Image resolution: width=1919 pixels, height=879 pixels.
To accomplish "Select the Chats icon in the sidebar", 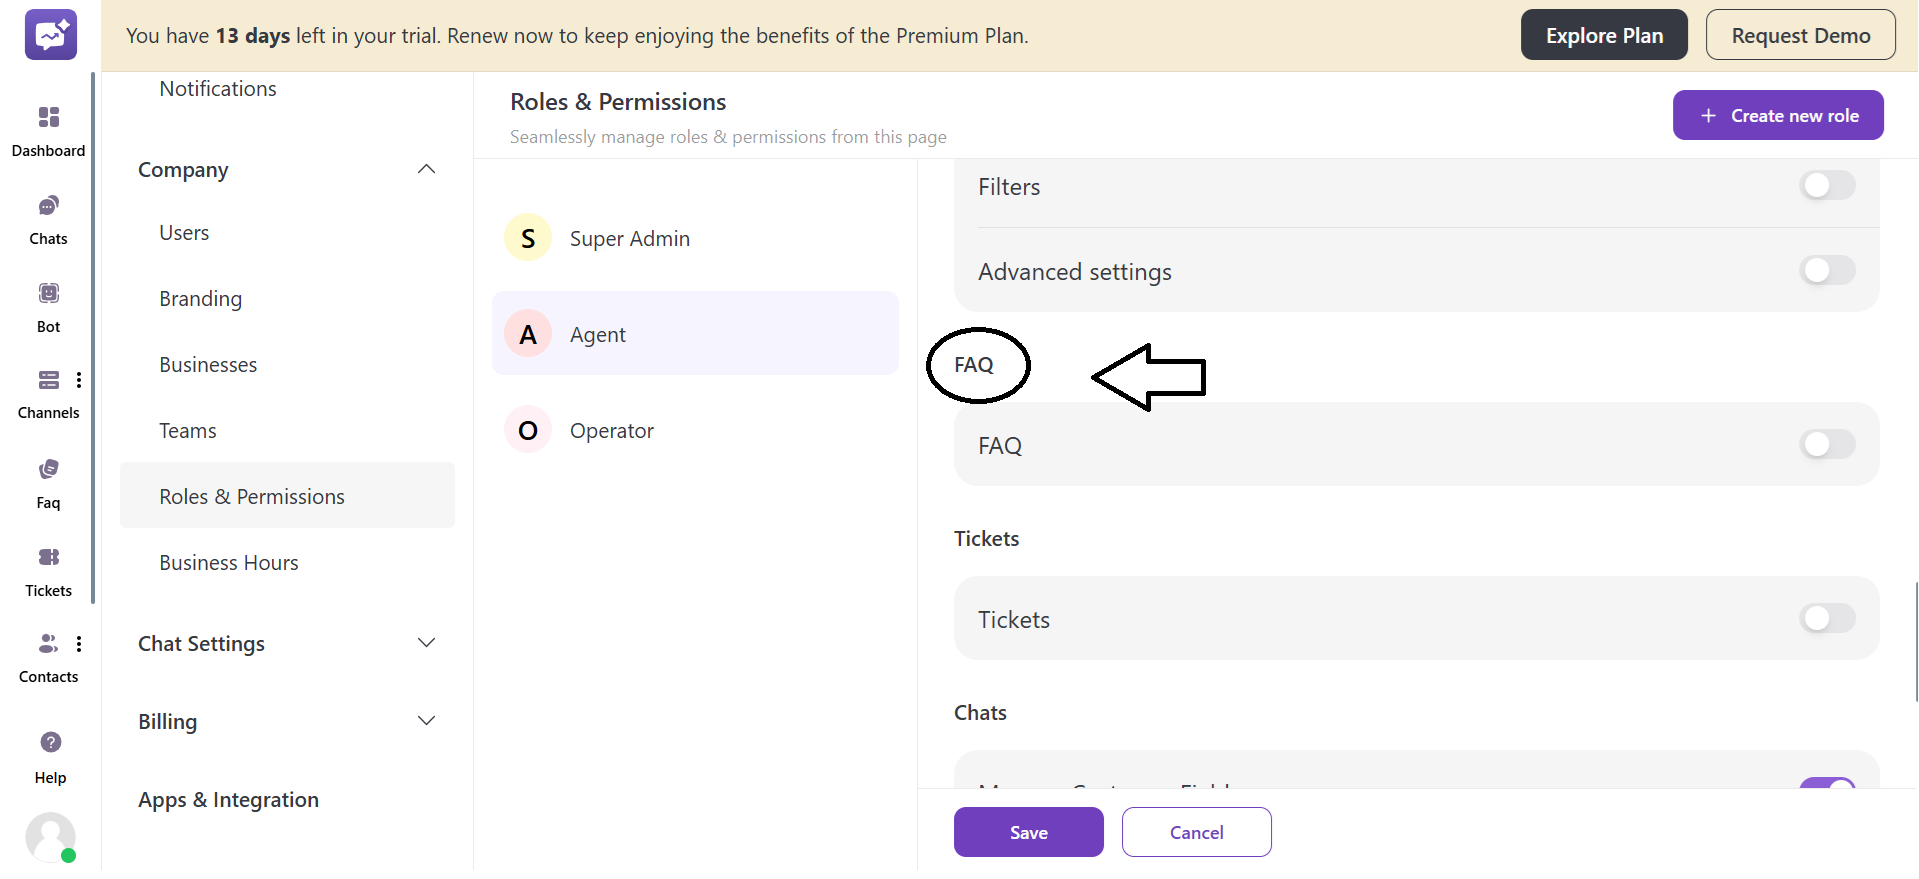I will pos(48,218).
